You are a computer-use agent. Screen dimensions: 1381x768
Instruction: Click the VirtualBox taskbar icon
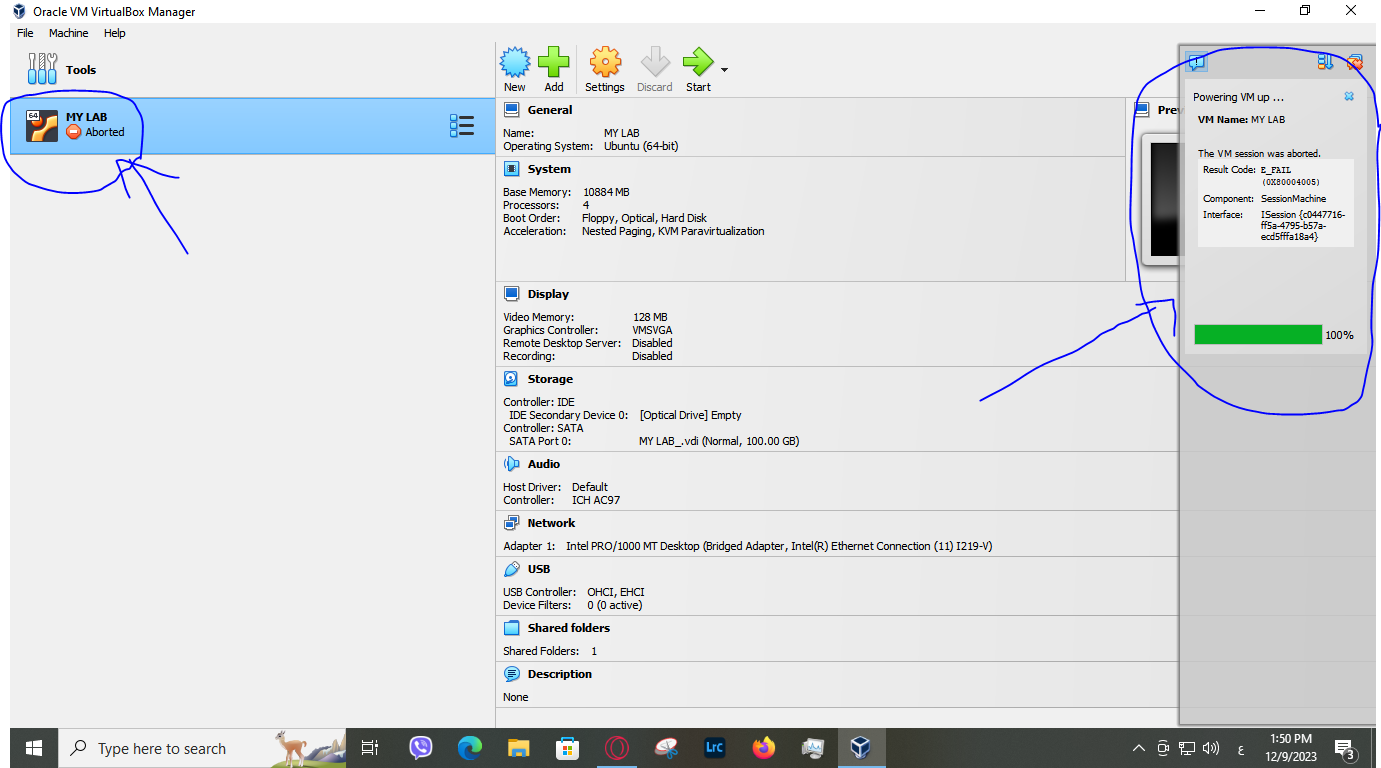pos(860,748)
